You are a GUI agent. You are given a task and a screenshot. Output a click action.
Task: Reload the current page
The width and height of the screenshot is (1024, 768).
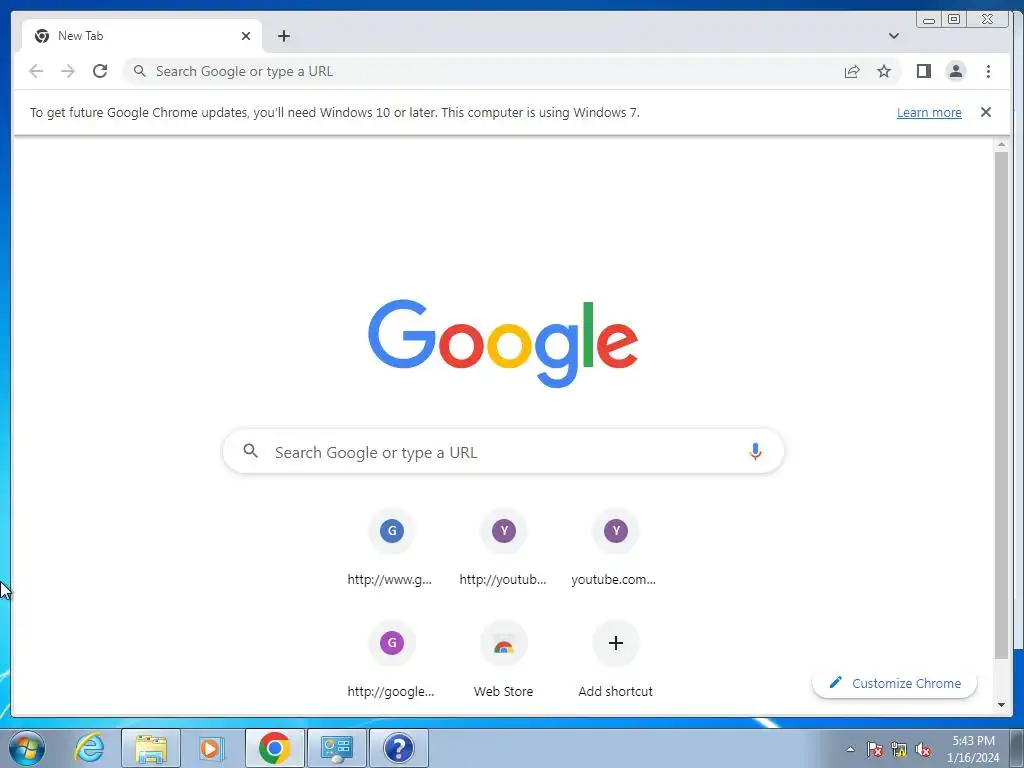pos(100,71)
